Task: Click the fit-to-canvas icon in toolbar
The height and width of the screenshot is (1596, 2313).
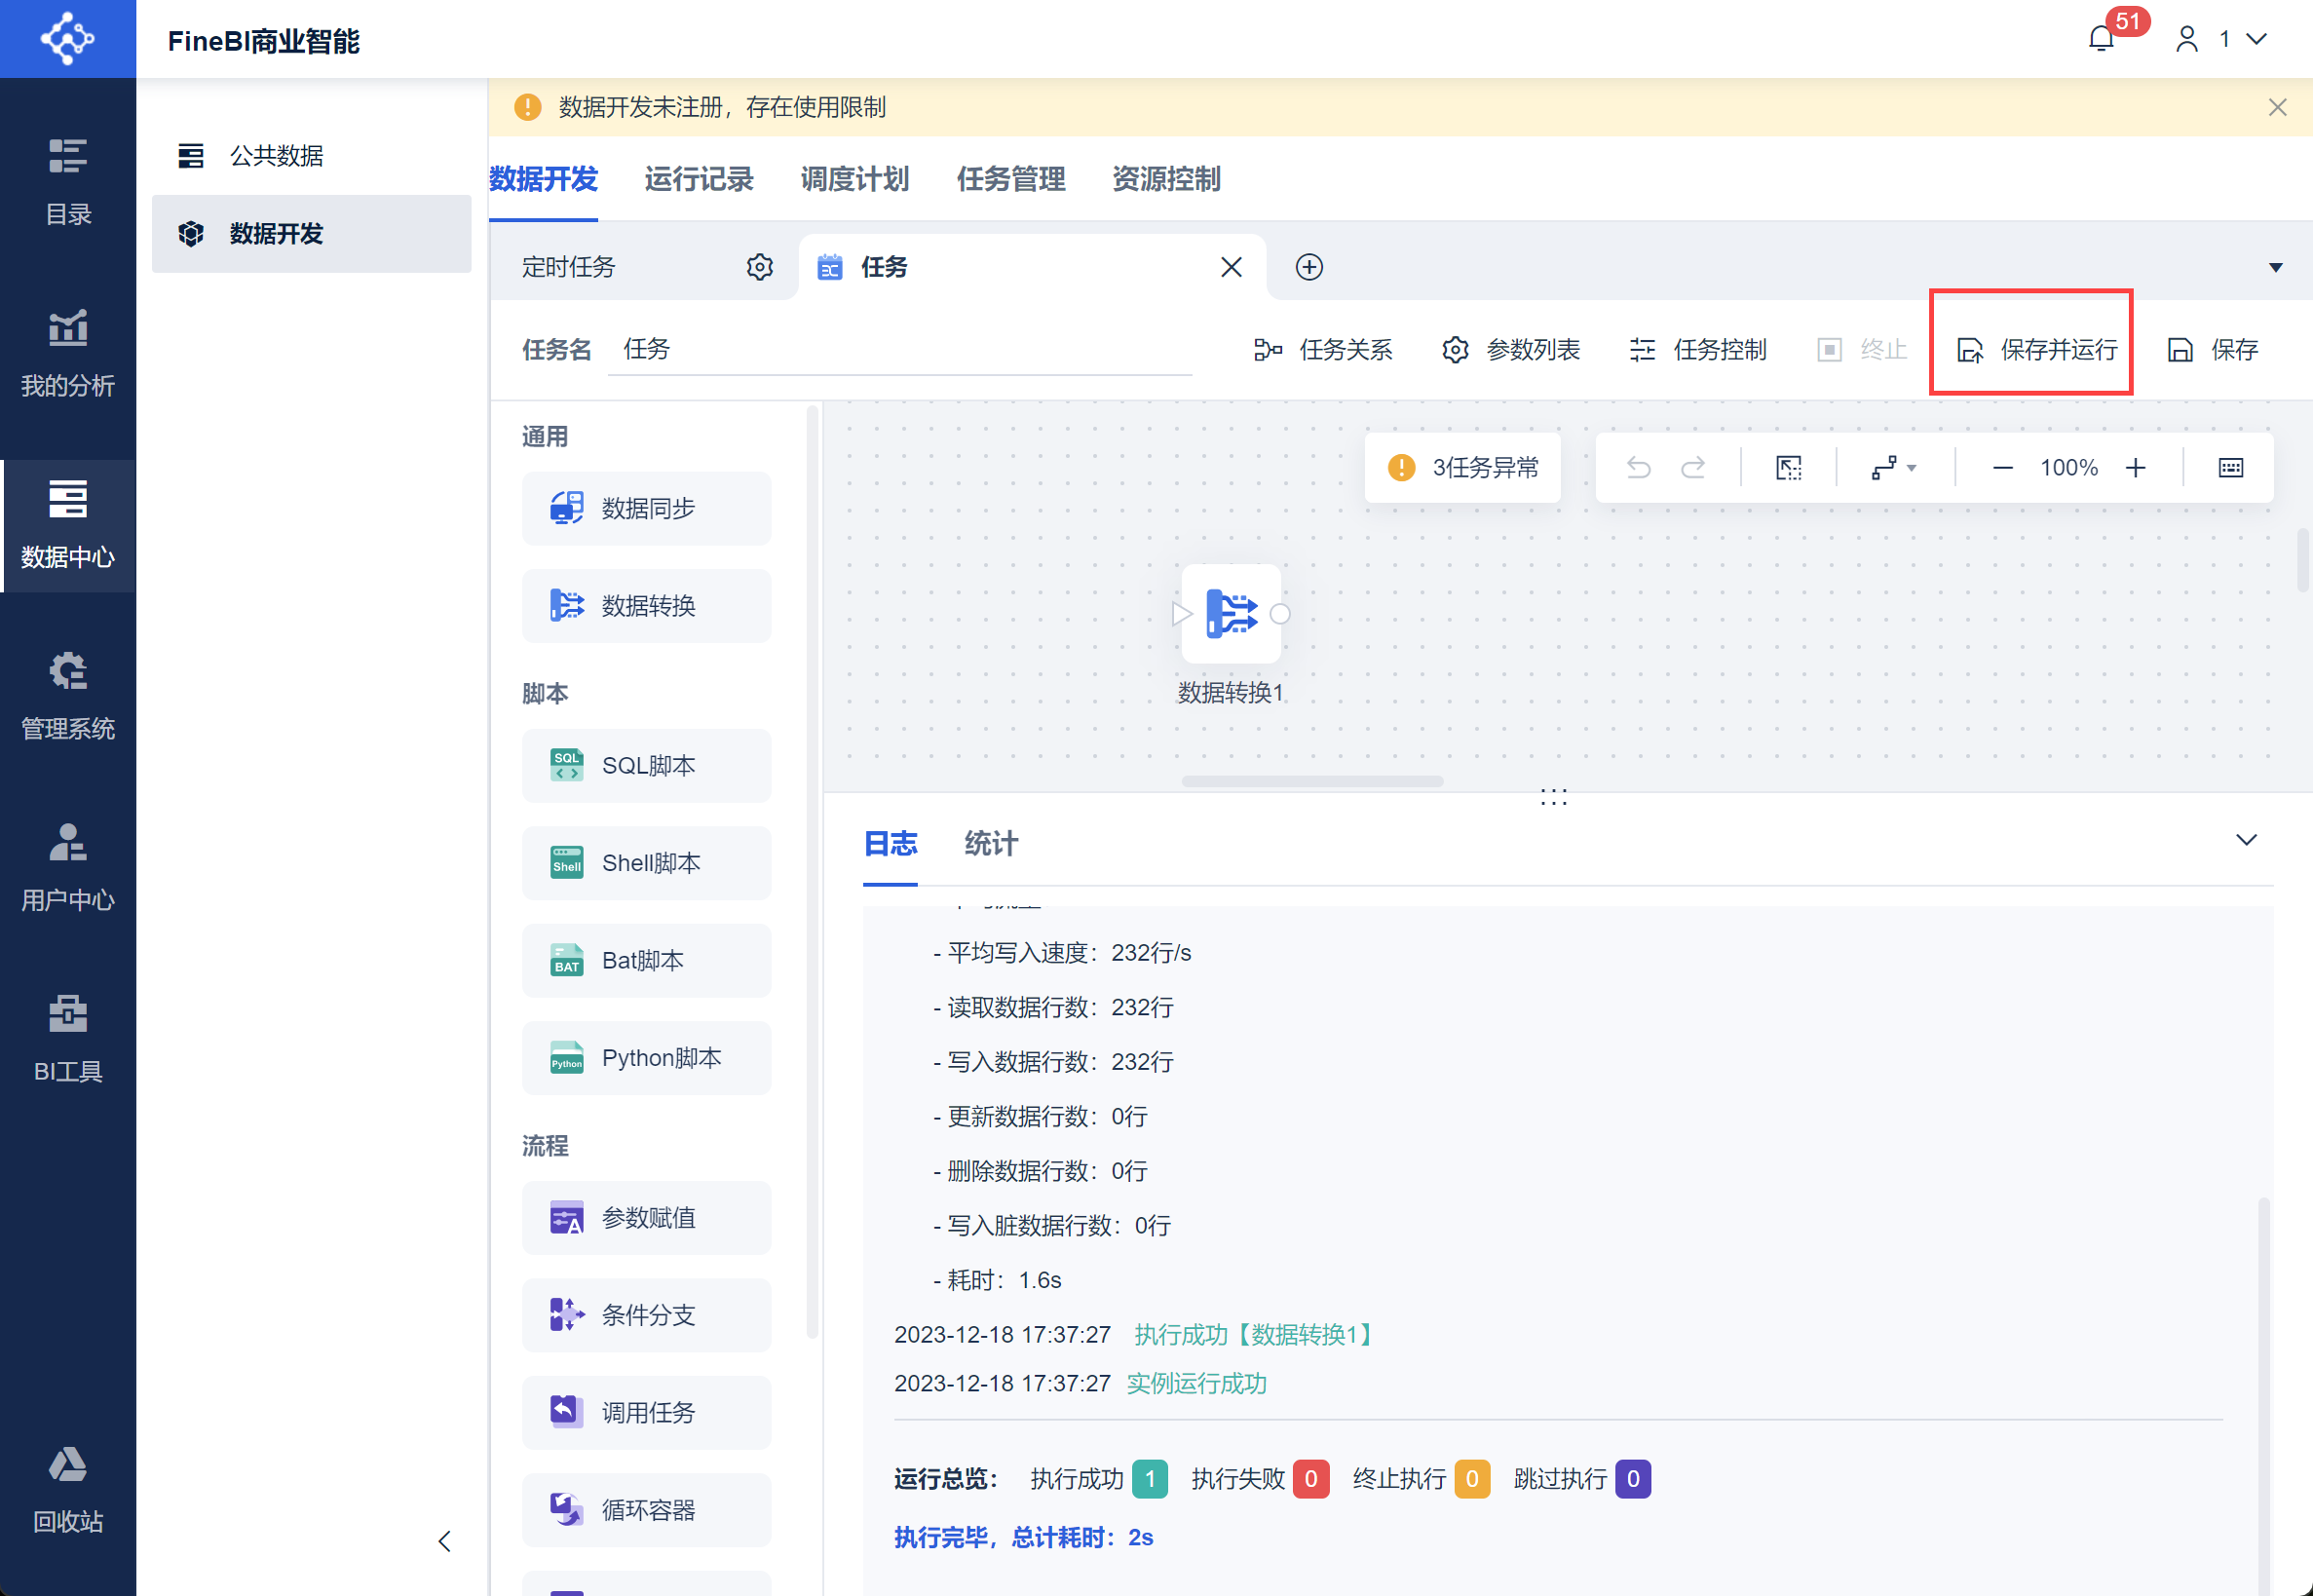Action: pos(1788,468)
